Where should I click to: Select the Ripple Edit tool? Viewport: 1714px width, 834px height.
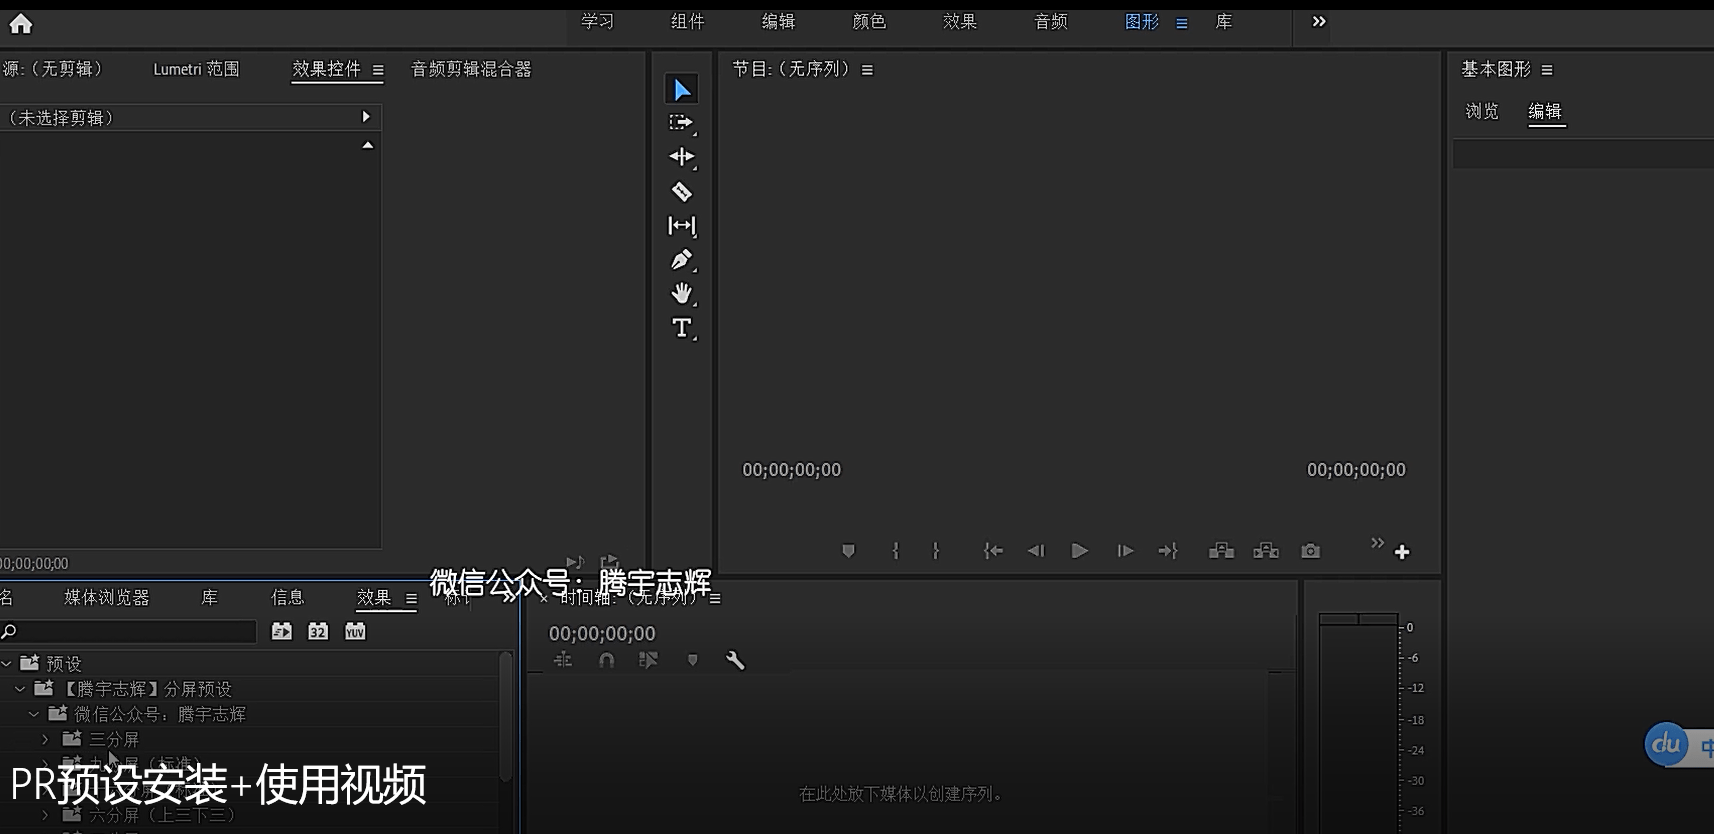682,157
